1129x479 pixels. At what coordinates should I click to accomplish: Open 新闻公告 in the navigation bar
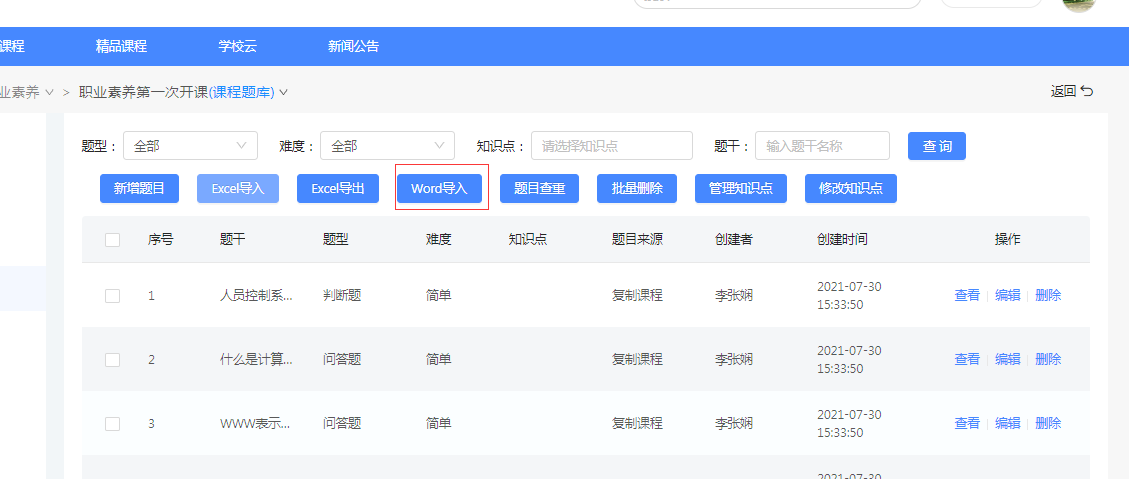353,46
